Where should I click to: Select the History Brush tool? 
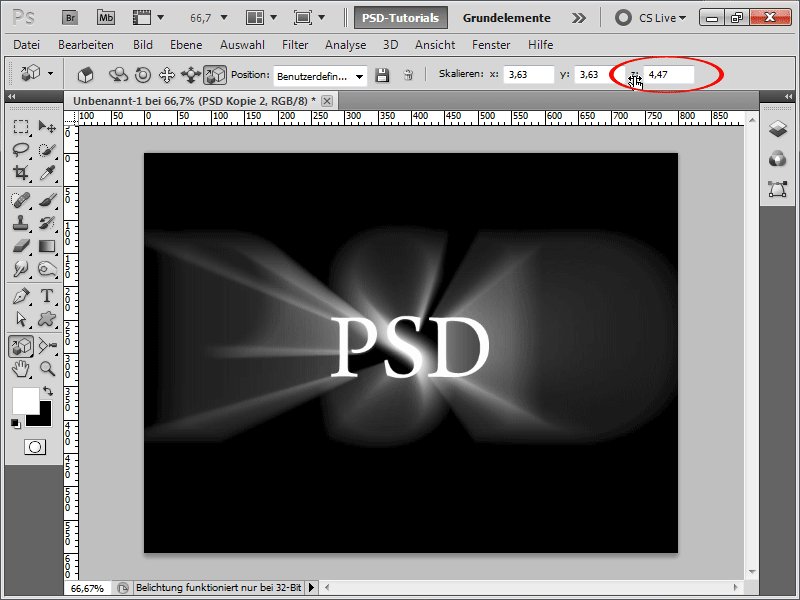(x=47, y=223)
